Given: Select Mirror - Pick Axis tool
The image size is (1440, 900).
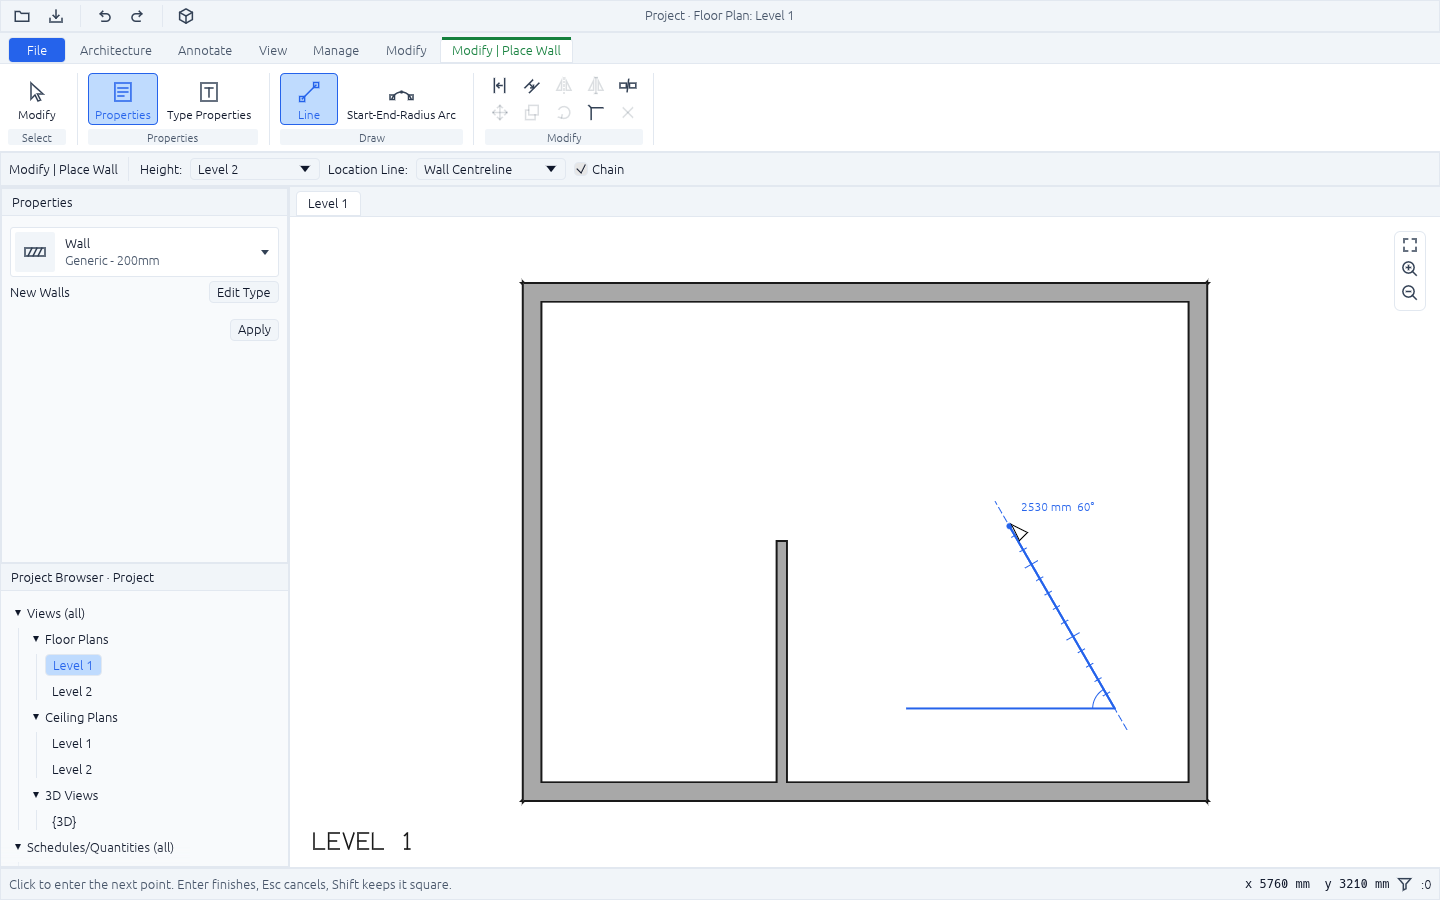Looking at the screenshot, I should [564, 86].
